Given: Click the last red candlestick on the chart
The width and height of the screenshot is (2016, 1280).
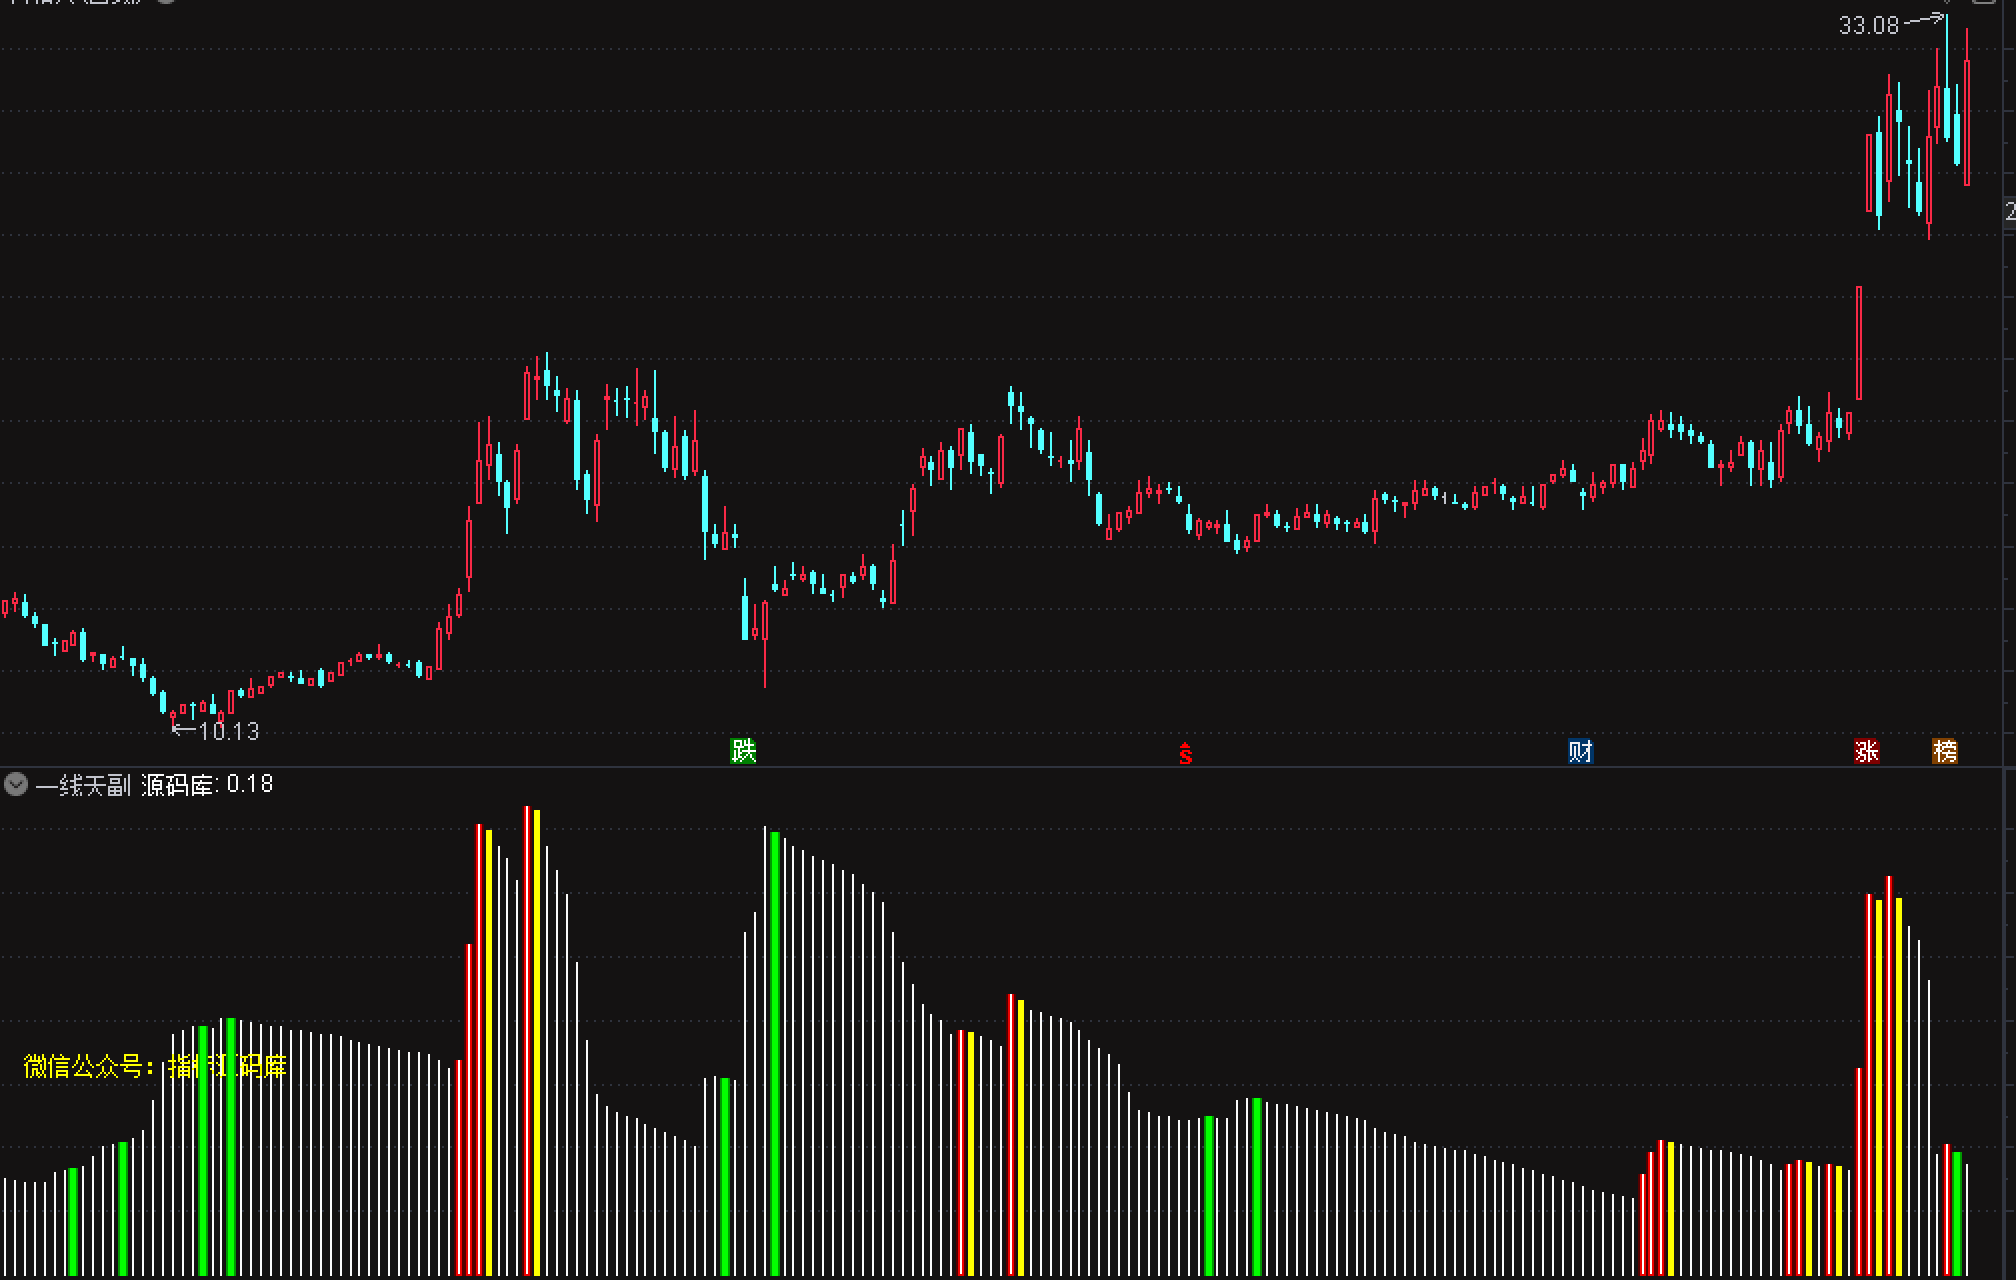Looking at the screenshot, I should pyautogui.click(x=1967, y=122).
